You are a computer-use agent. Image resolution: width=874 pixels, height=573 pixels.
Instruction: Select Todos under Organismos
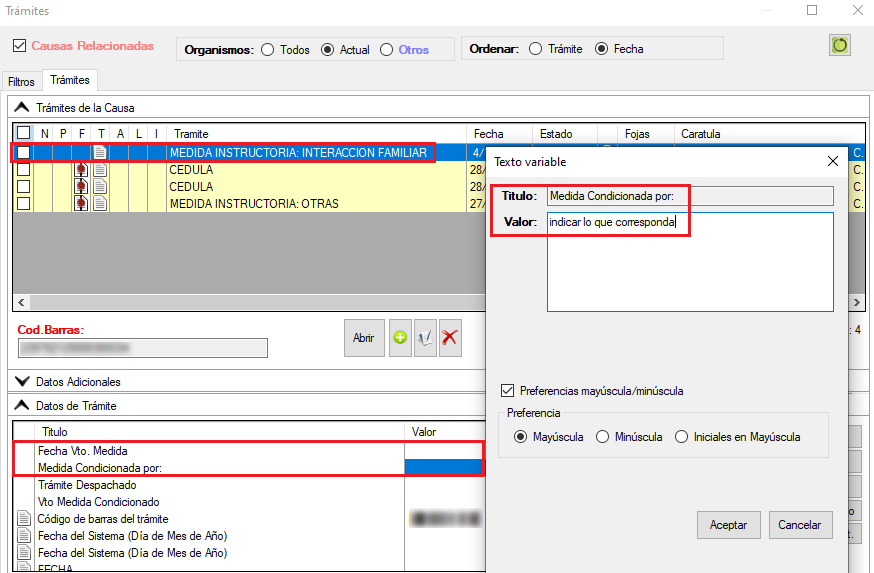267,50
